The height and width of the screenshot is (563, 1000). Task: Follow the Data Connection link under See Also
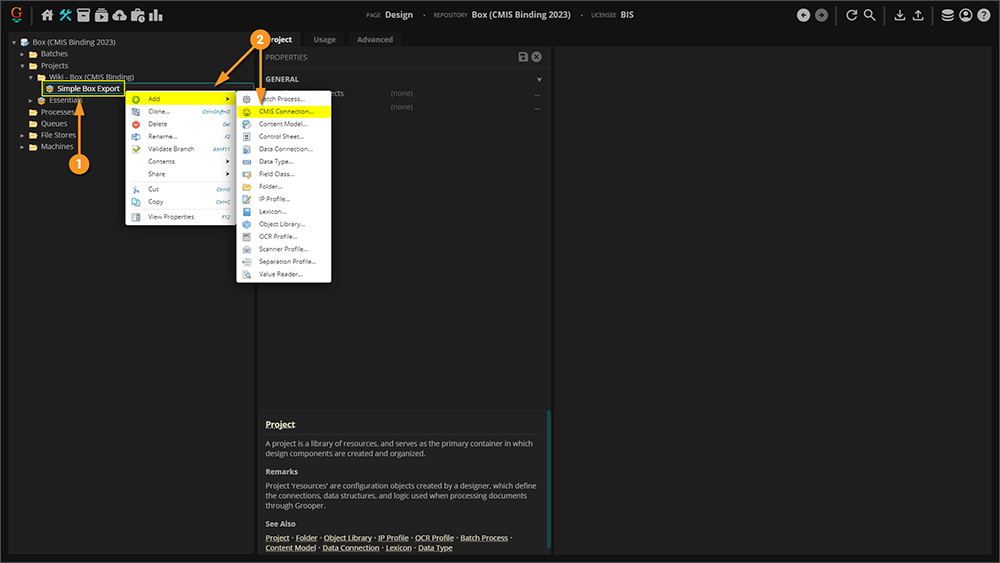tap(351, 548)
